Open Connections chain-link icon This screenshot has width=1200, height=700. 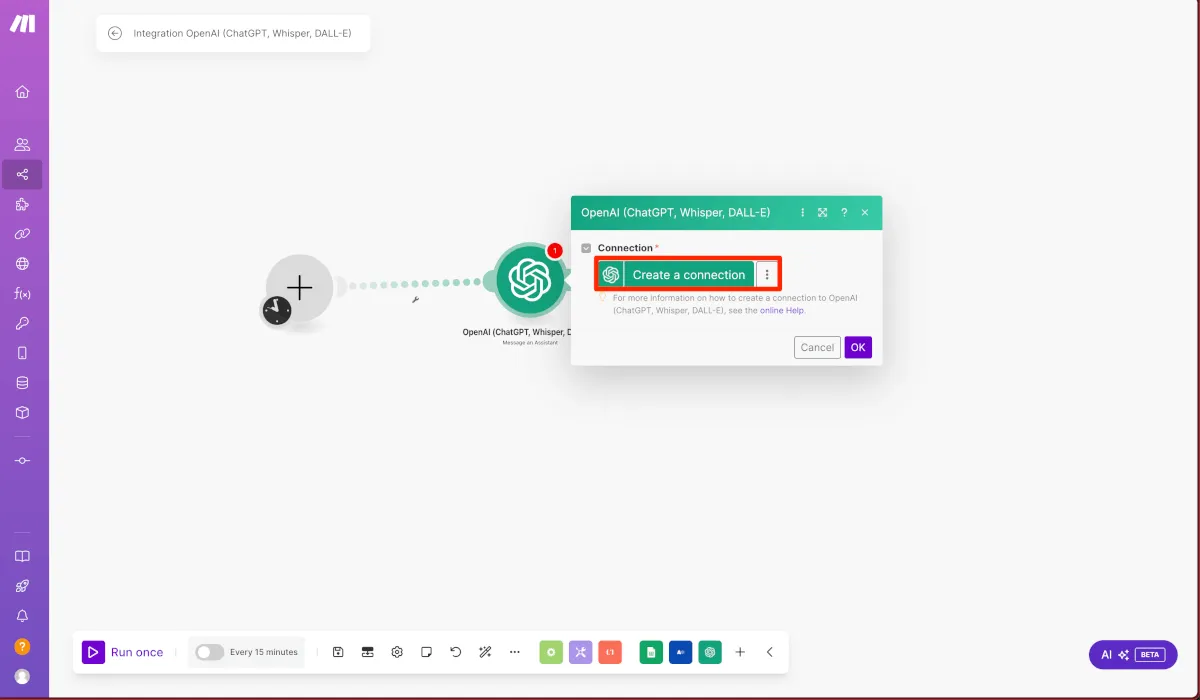(x=22, y=234)
